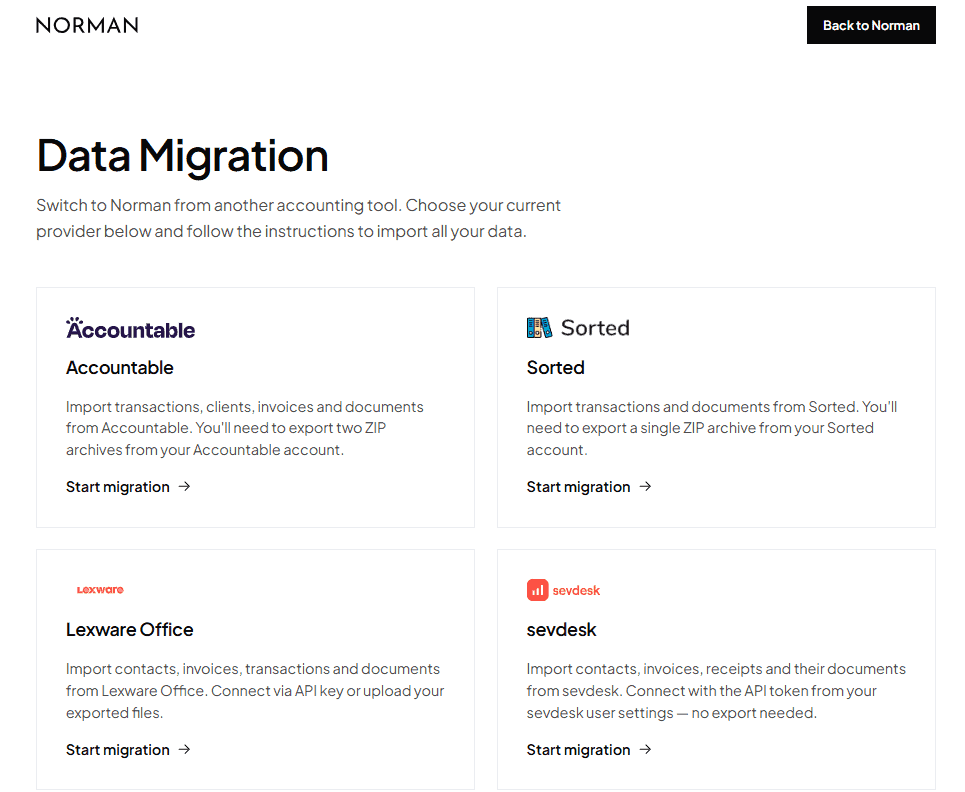Click arrow icon in Accountable card
Viewport: 965px width, 792px height.
tap(184, 487)
